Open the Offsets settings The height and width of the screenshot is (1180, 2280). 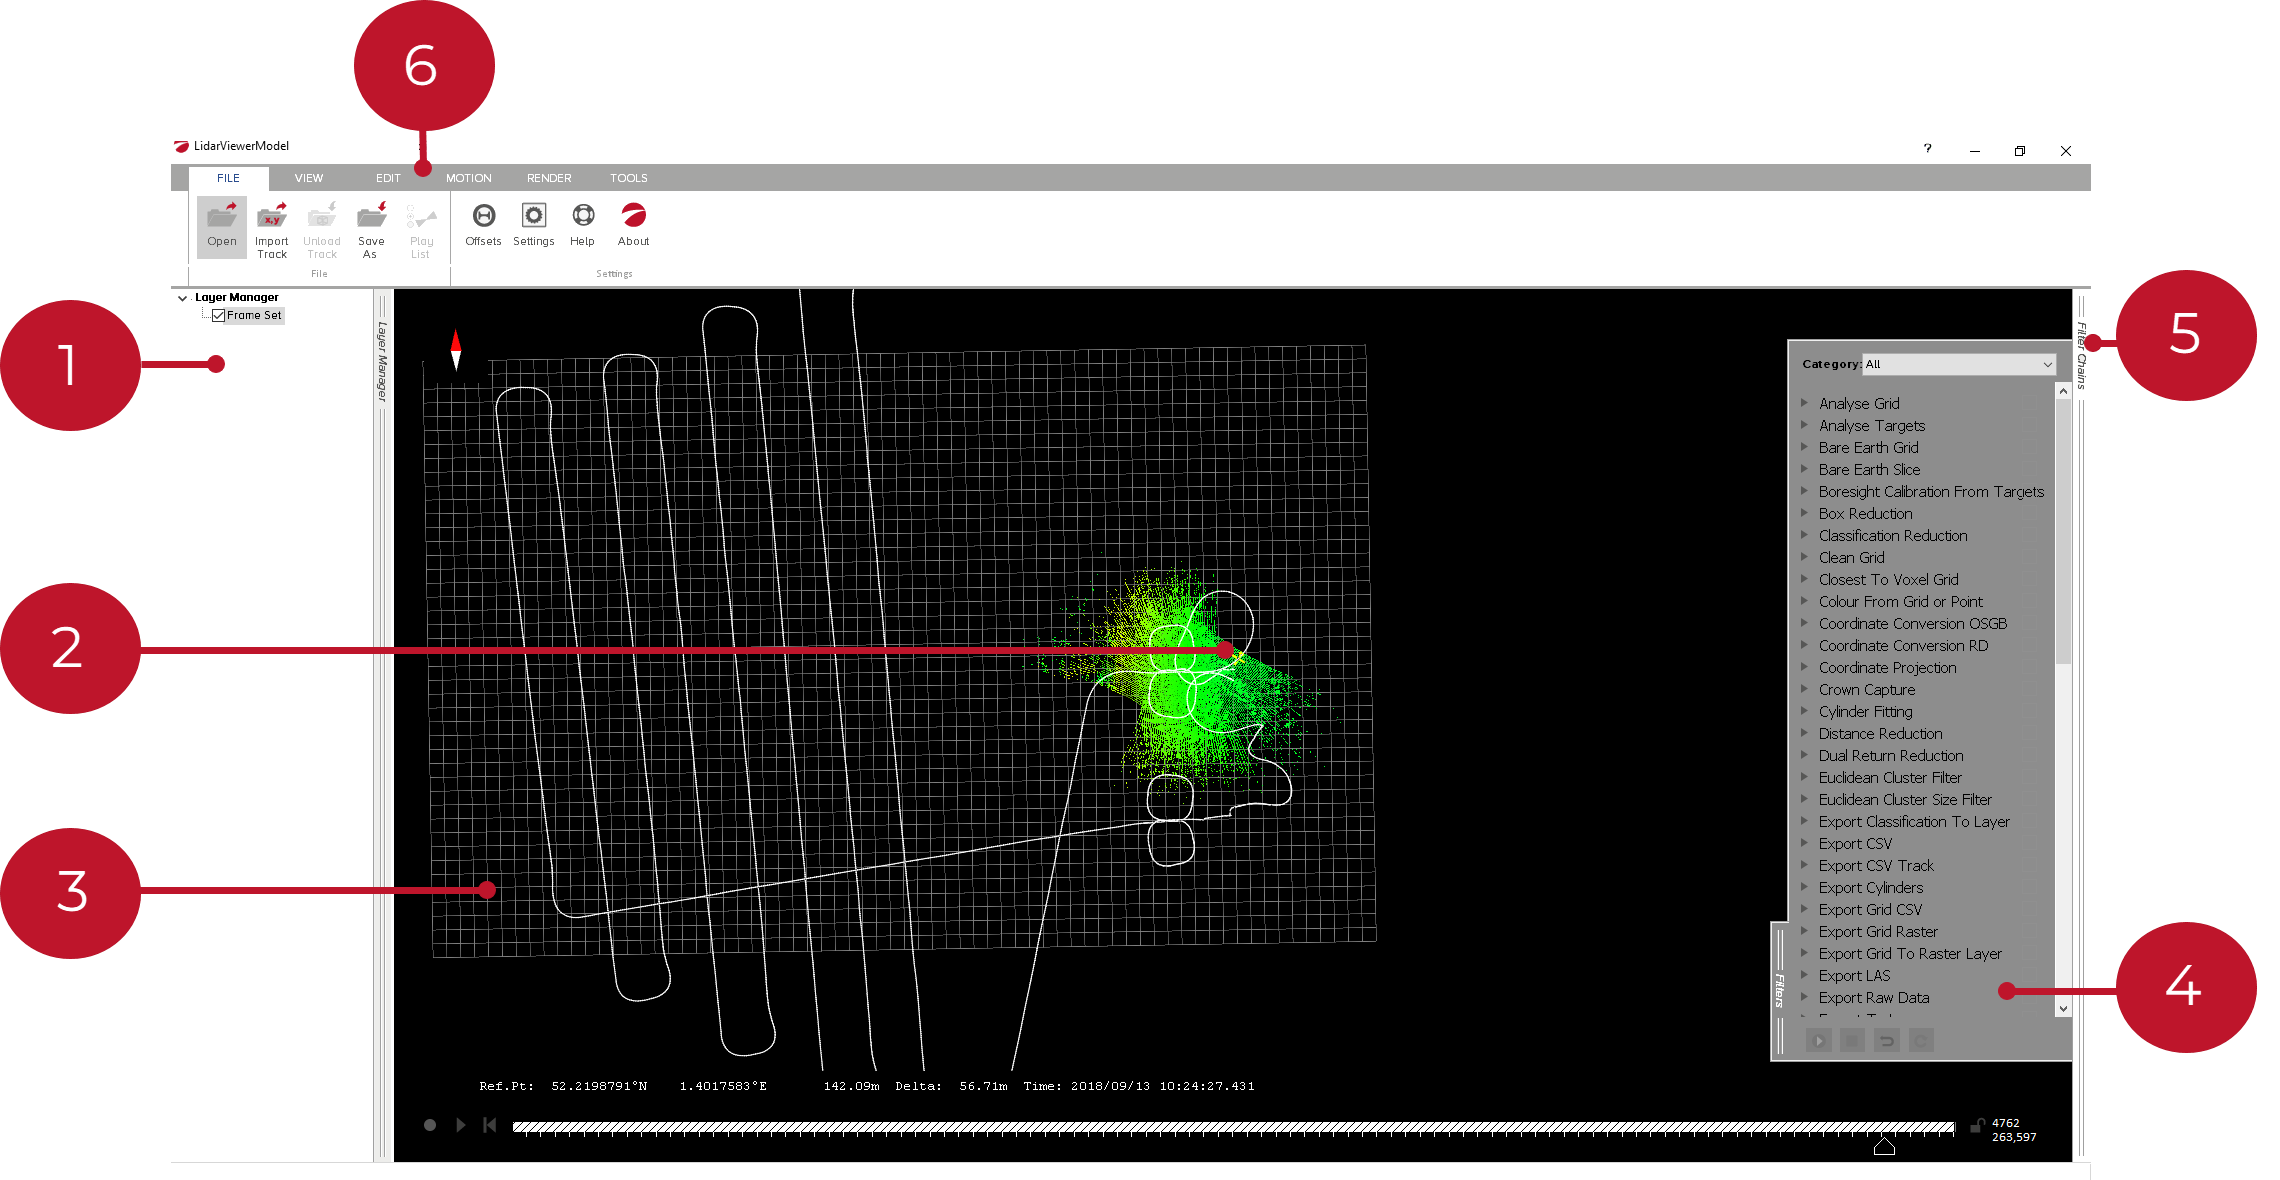coord(484,216)
